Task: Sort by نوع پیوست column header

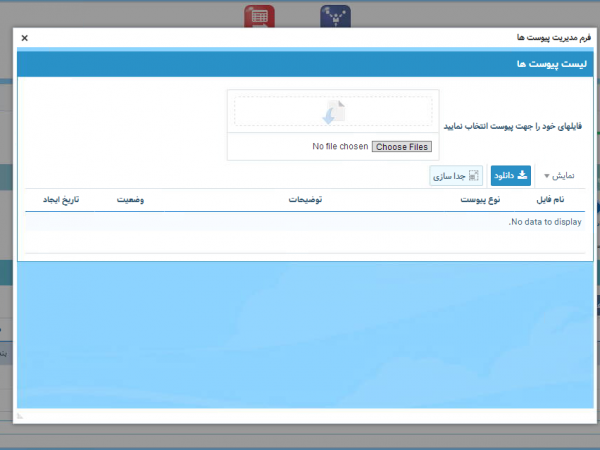Action: (x=480, y=200)
